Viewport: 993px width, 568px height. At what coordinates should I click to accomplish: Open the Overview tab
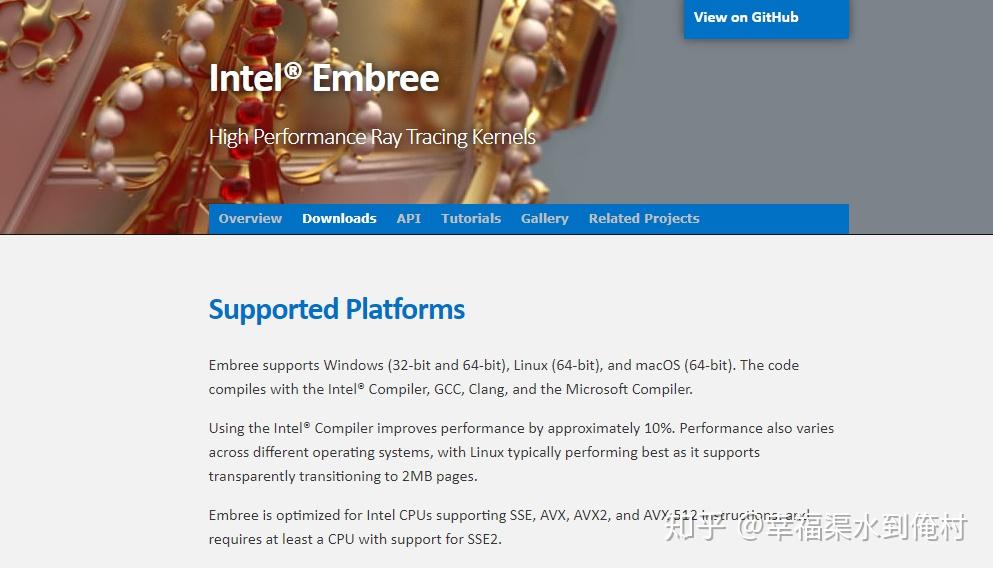(x=250, y=218)
